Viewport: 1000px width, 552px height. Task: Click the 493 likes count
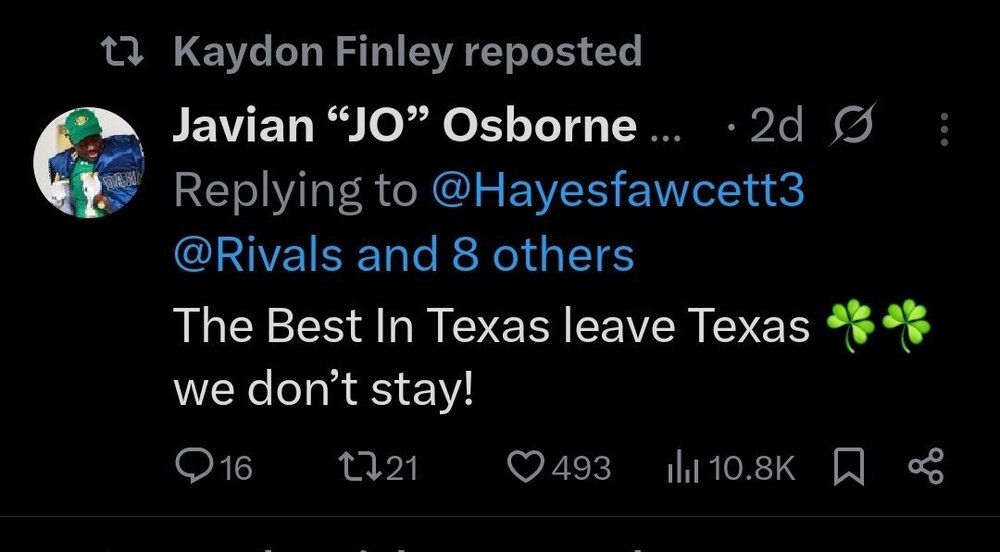pos(580,467)
